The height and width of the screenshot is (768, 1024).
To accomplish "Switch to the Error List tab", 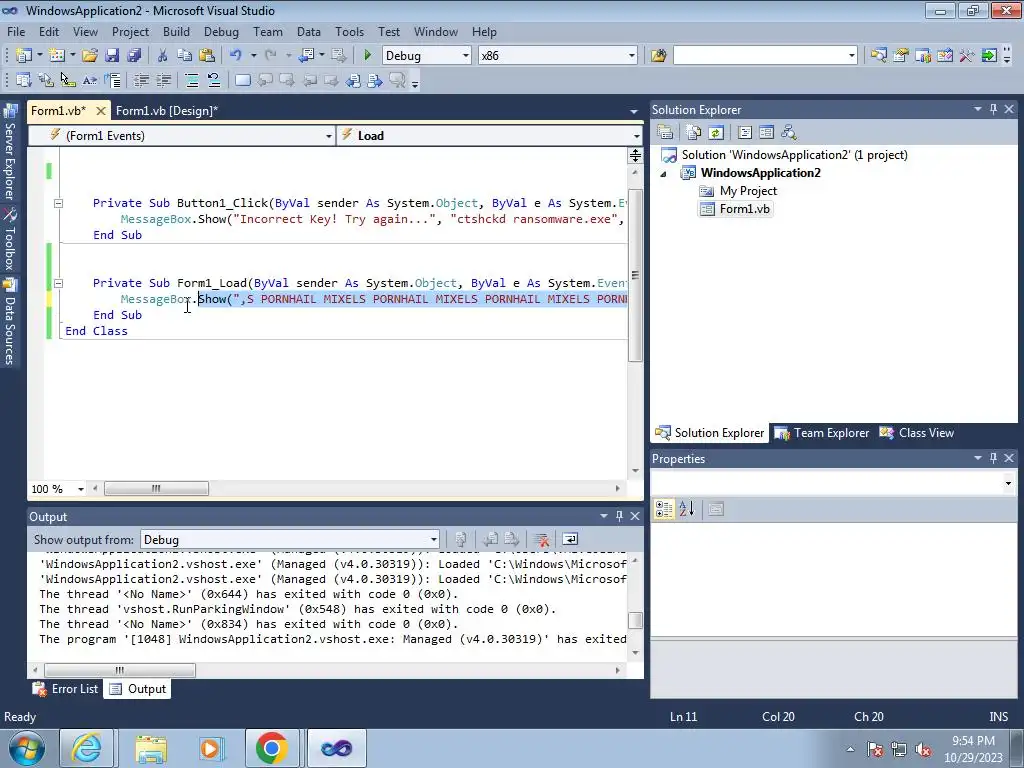I will click(x=66, y=689).
